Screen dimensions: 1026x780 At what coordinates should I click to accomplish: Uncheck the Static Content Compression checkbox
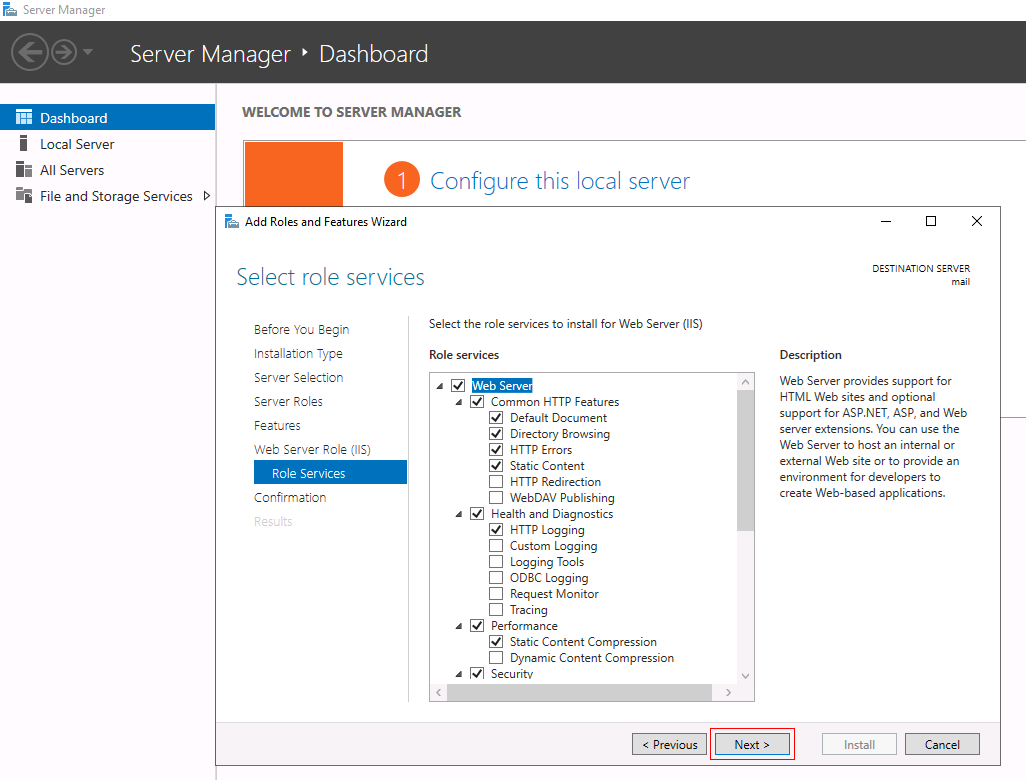pos(496,641)
